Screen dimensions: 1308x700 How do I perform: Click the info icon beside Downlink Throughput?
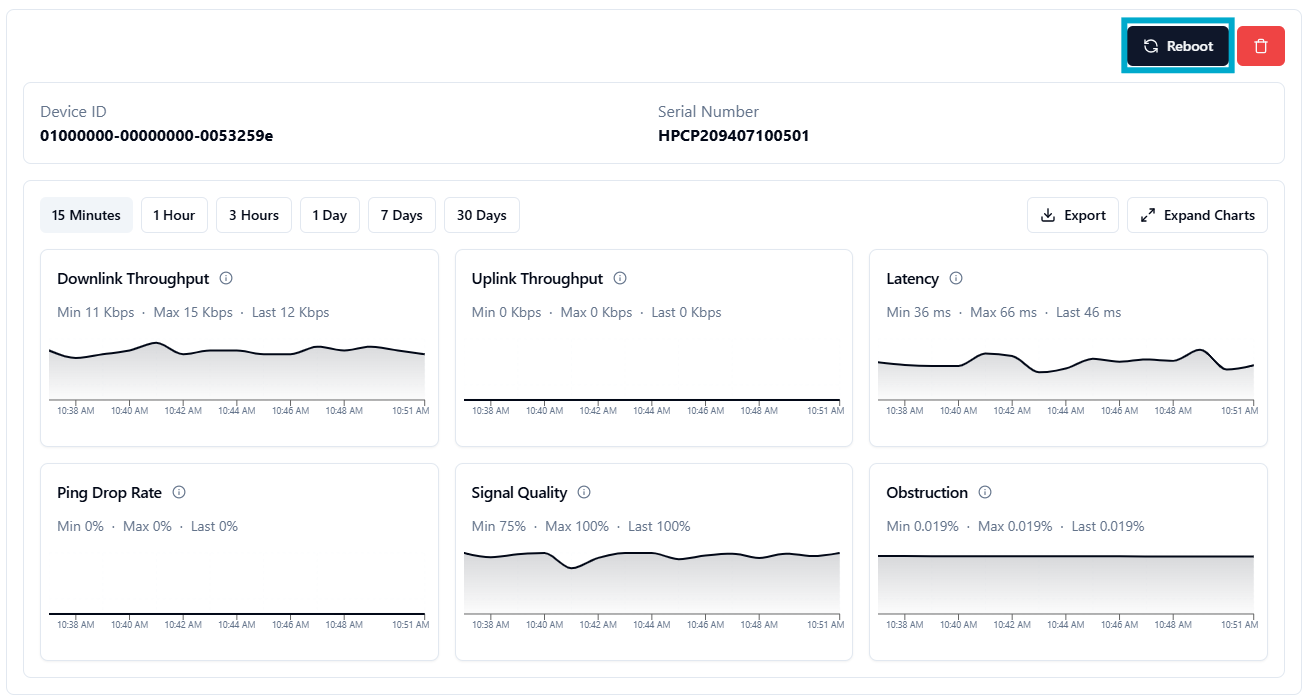click(226, 278)
